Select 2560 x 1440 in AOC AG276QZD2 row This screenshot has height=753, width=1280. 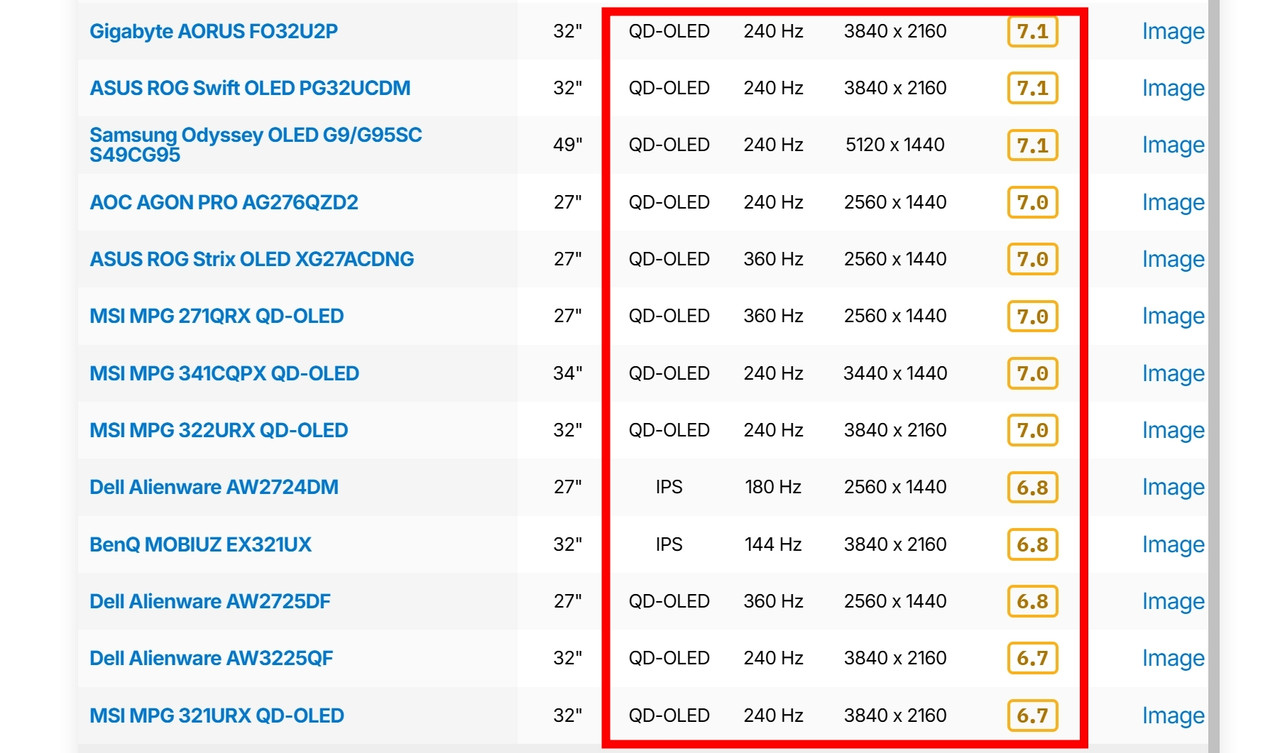(x=895, y=202)
